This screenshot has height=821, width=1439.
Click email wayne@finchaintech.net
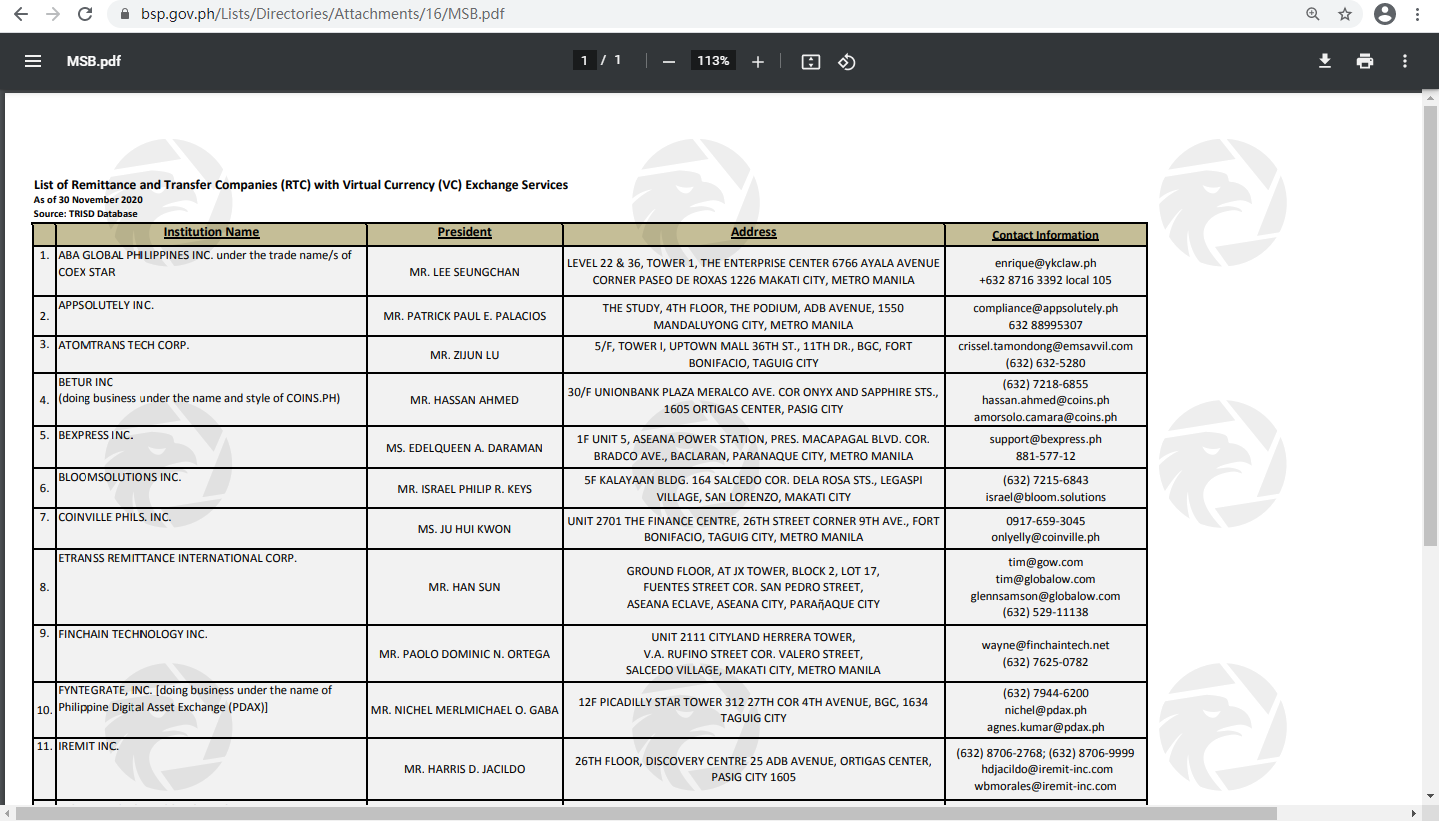pyautogui.click(x=1045, y=645)
